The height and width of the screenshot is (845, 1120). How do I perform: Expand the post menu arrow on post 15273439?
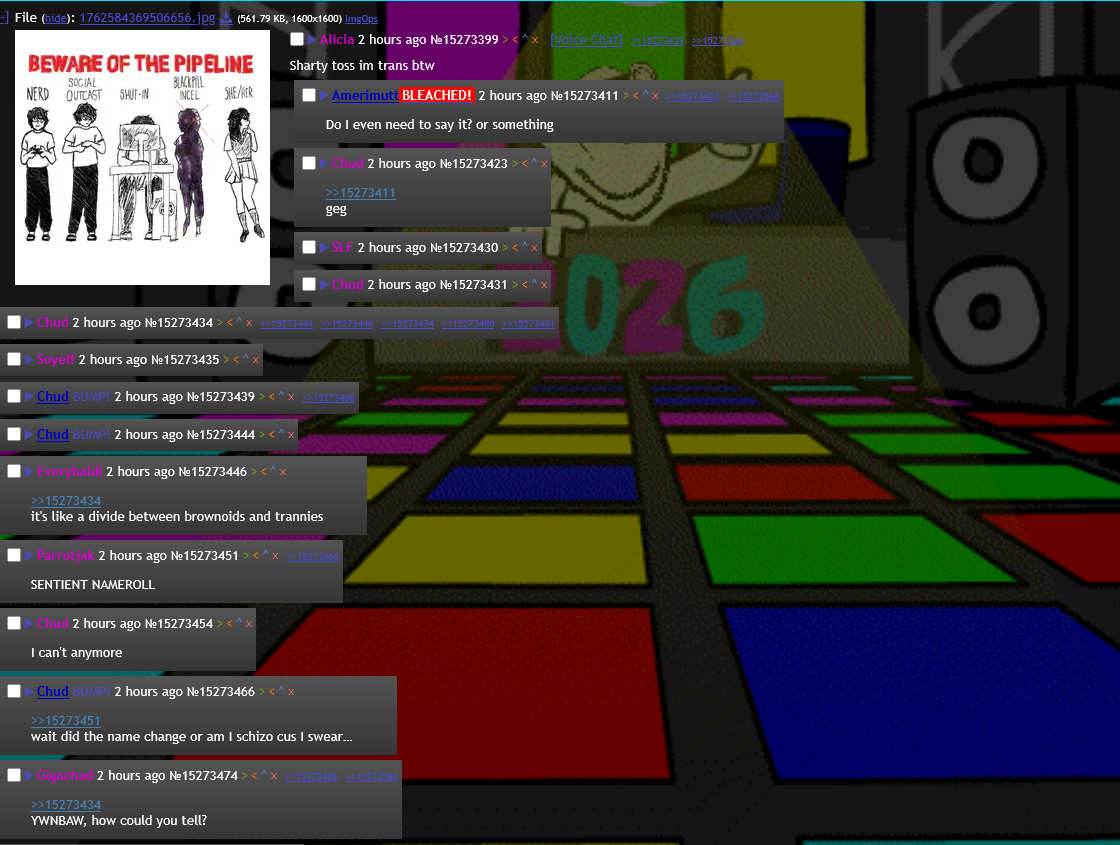tap(29, 396)
